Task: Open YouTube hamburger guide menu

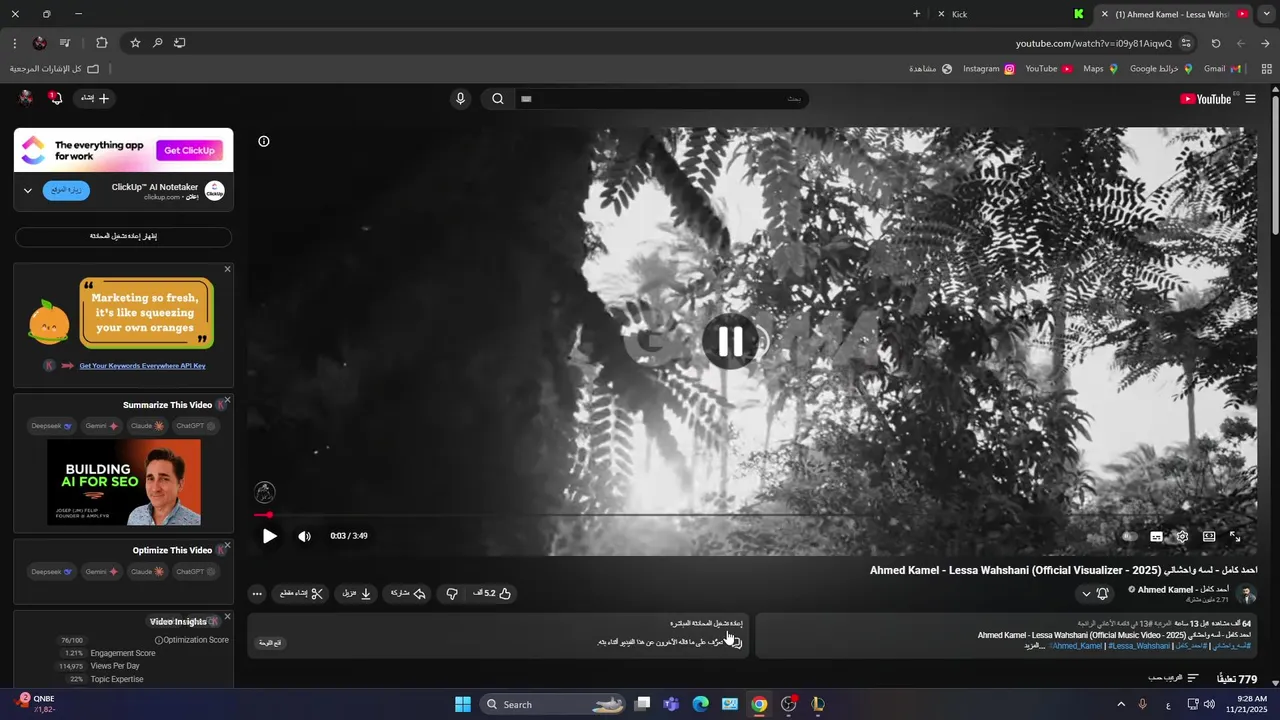Action: point(1251,99)
